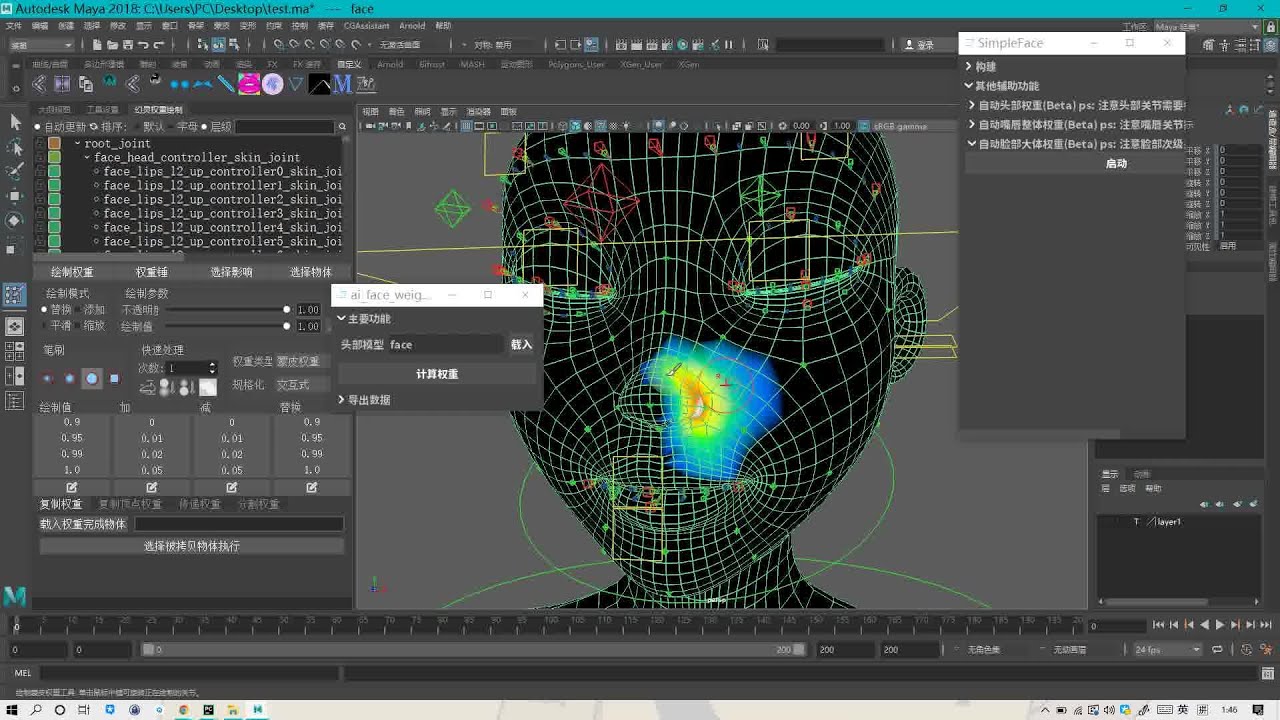Click the blue M shelf icon
This screenshot has width=1280, height=720.
[343, 84]
